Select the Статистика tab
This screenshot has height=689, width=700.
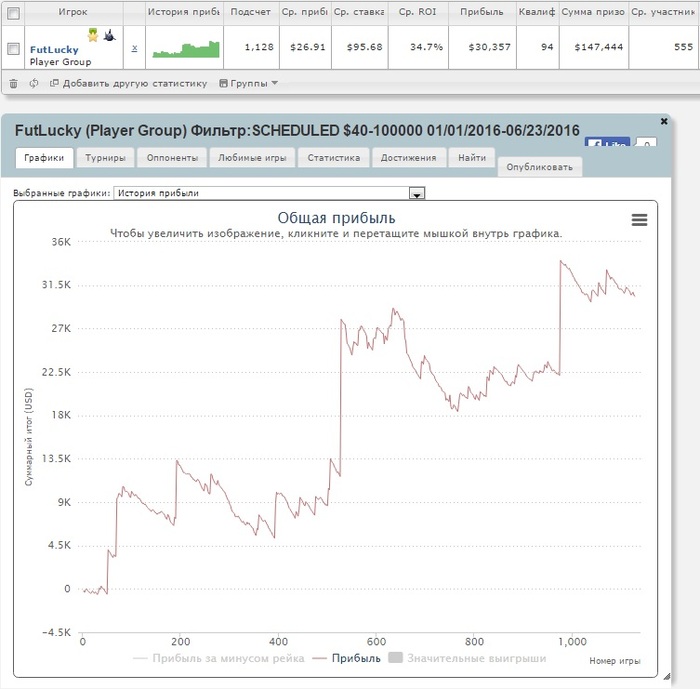click(333, 158)
